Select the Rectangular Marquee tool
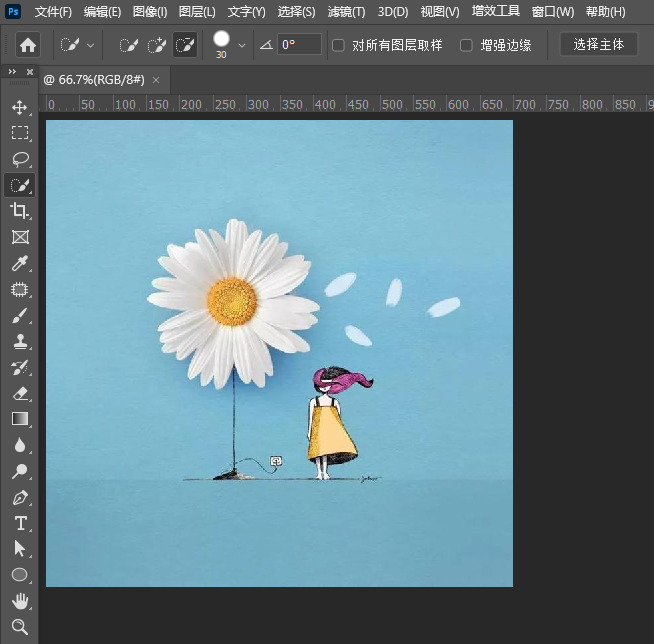 (x=19, y=133)
